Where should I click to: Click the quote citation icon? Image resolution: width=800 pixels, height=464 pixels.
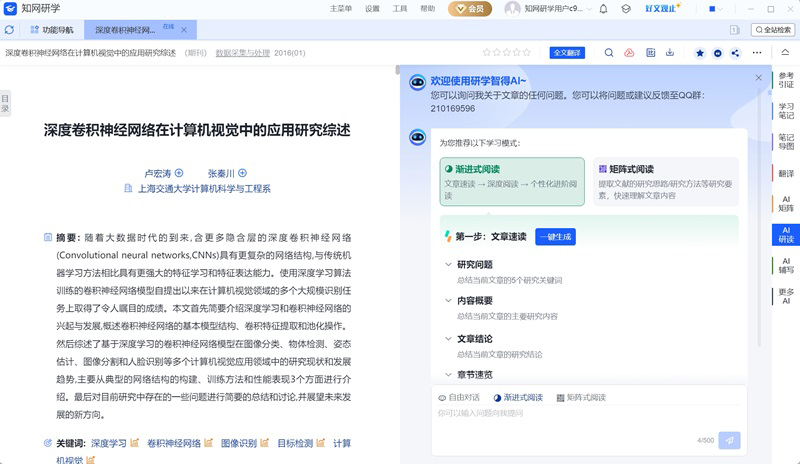click(718, 53)
